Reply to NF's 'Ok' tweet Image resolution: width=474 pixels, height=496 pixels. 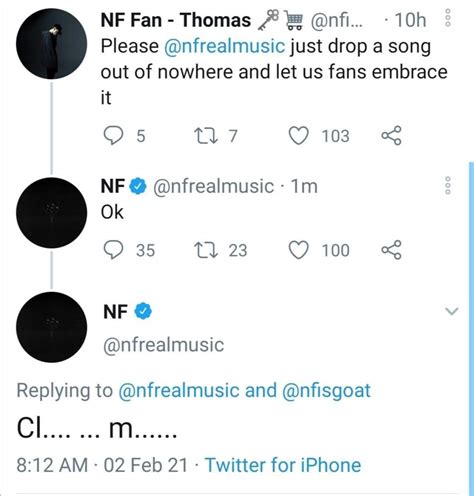tap(113, 250)
